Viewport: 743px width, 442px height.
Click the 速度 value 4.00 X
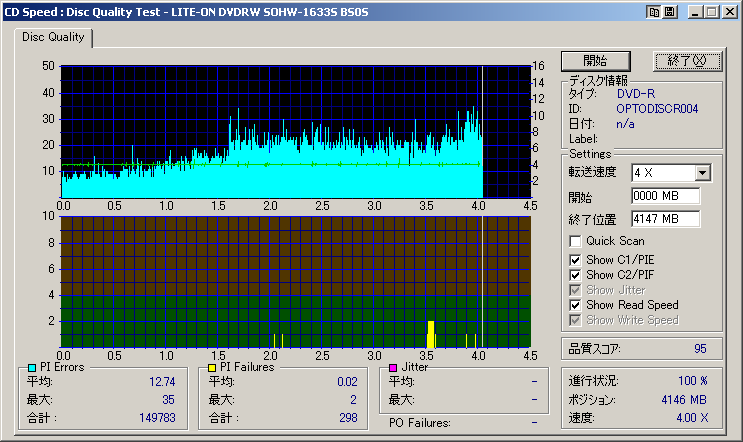(x=692, y=418)
